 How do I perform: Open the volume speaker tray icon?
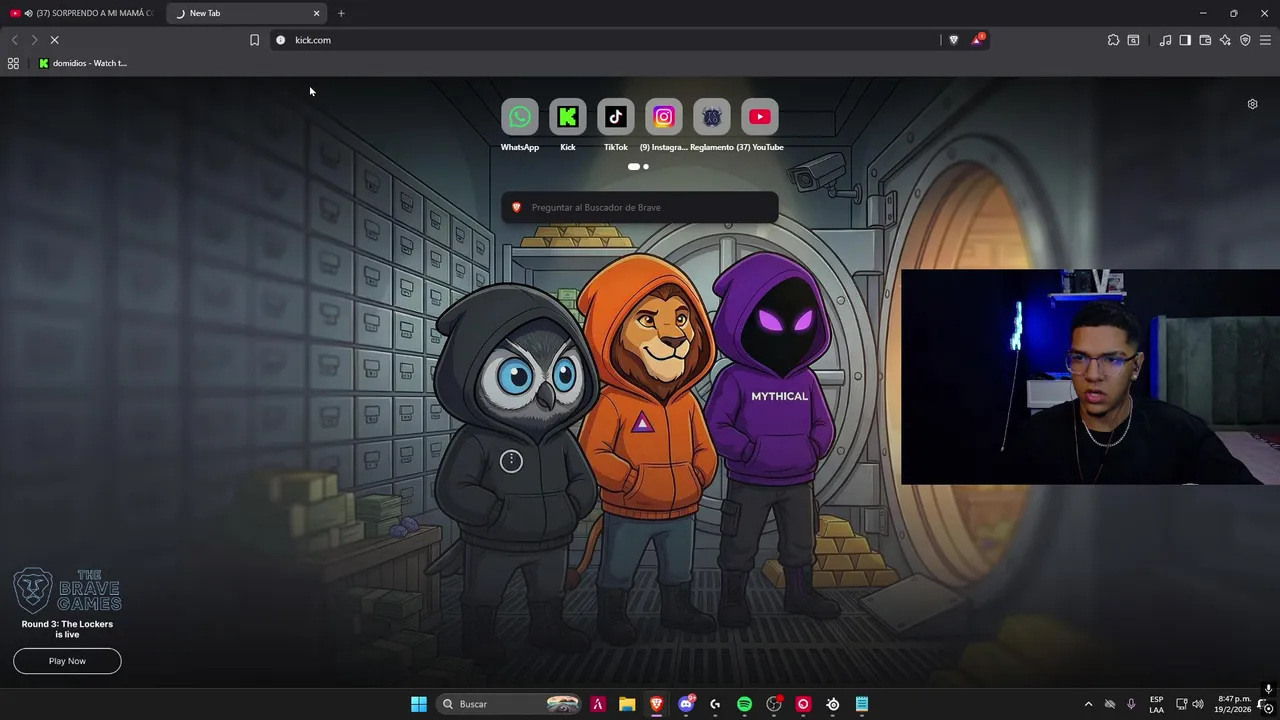(x=1198, y=704)
